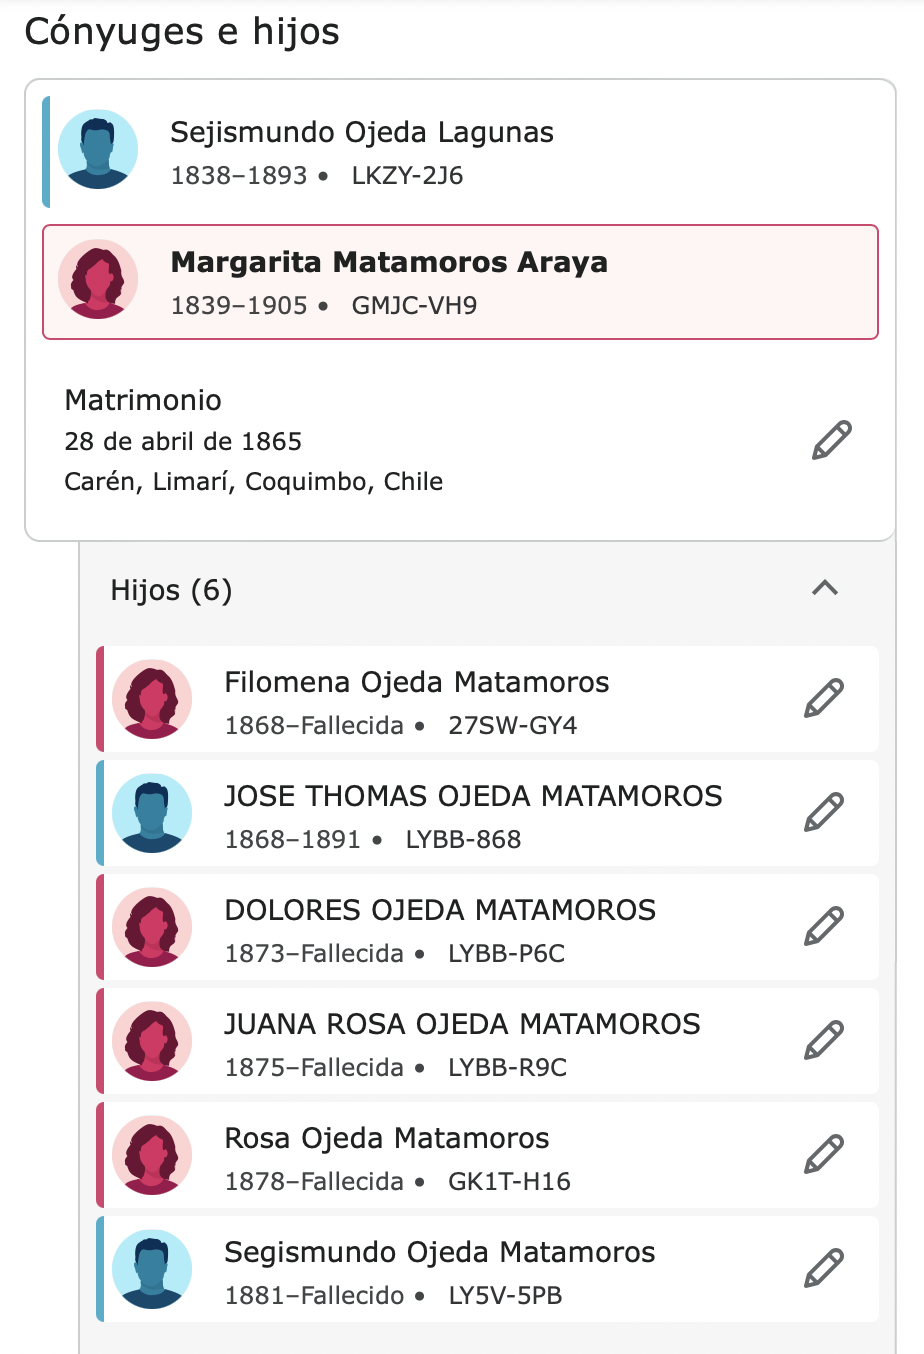This screenshot has width=924, height=1354.
Task: Collapse the Hijos (6) list using the chevron
Action: pyautogui.click(x=825, y=588)
